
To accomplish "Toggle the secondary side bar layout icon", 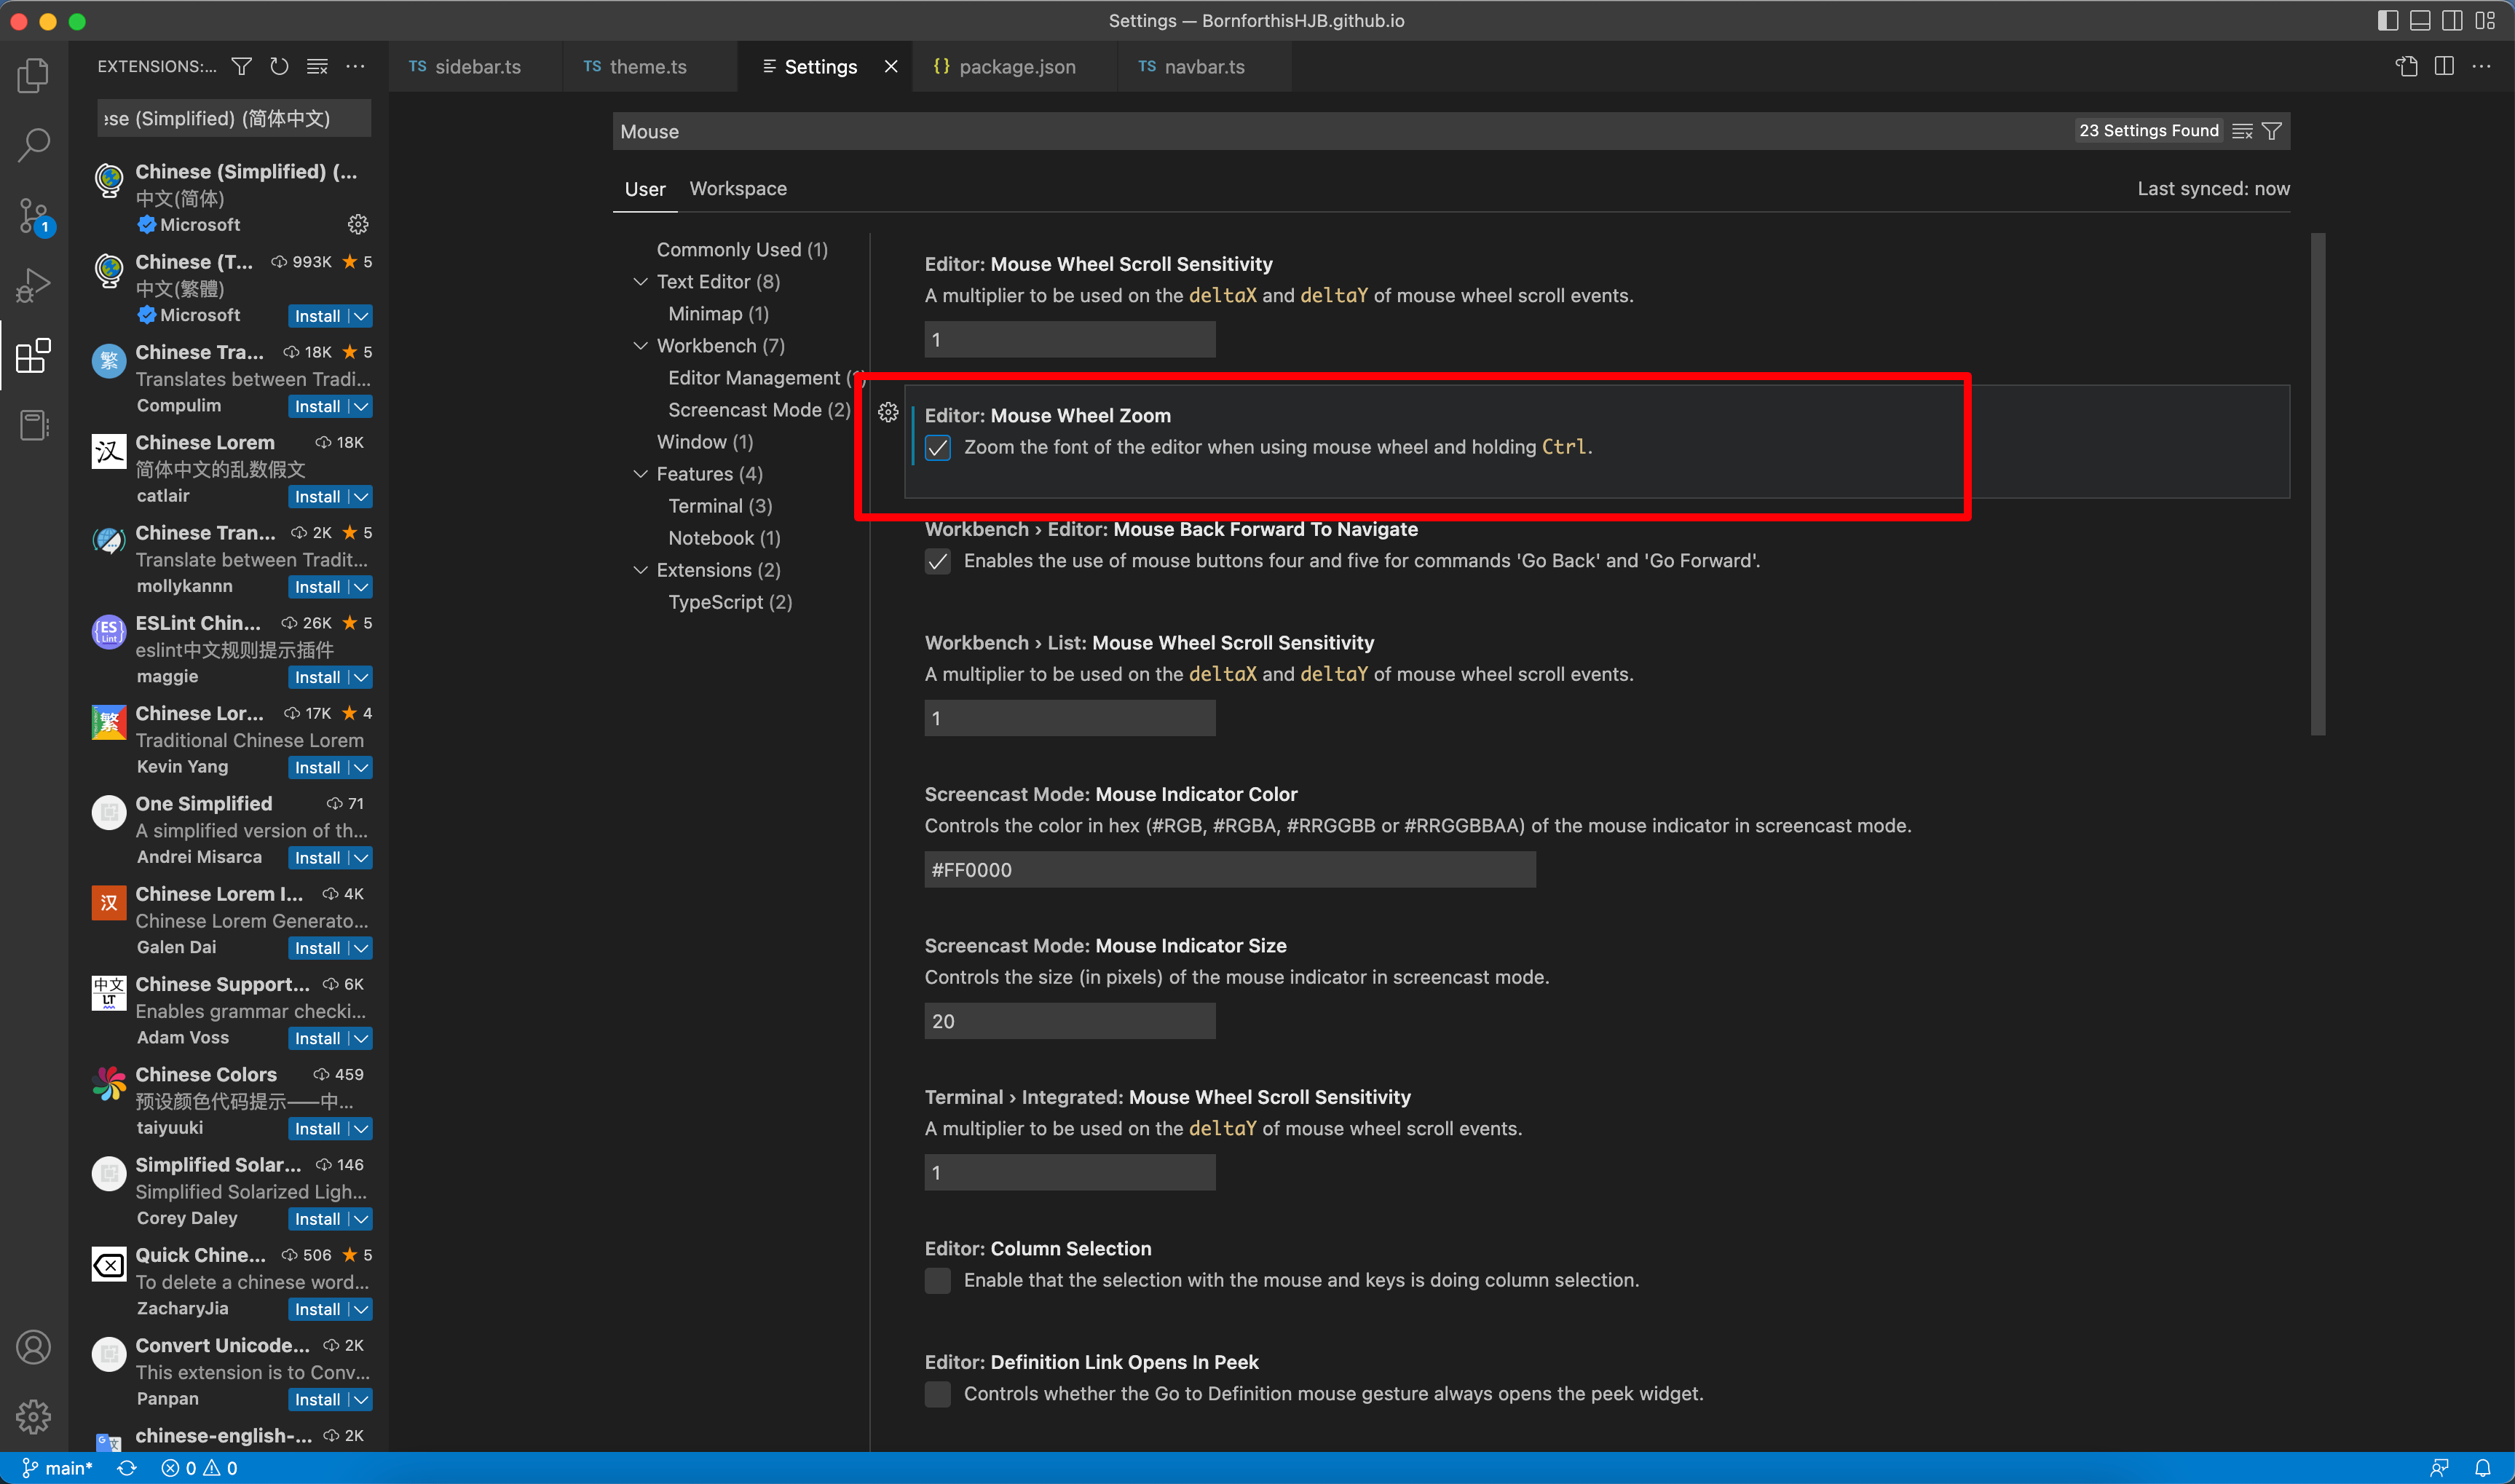I will (2452, 20).
